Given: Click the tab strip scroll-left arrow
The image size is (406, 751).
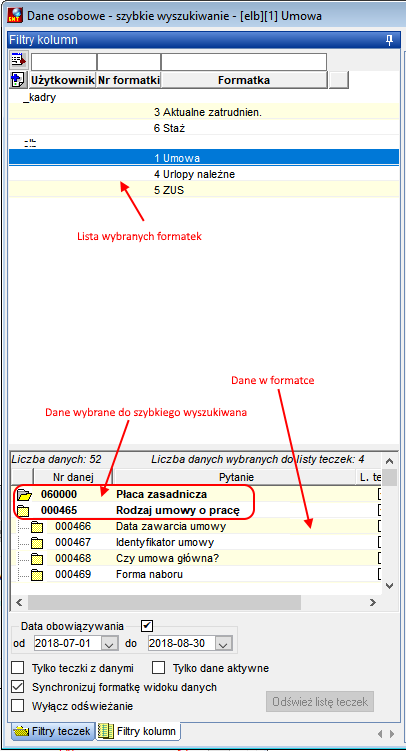Looking at the screenshot, I should [380, 733].
